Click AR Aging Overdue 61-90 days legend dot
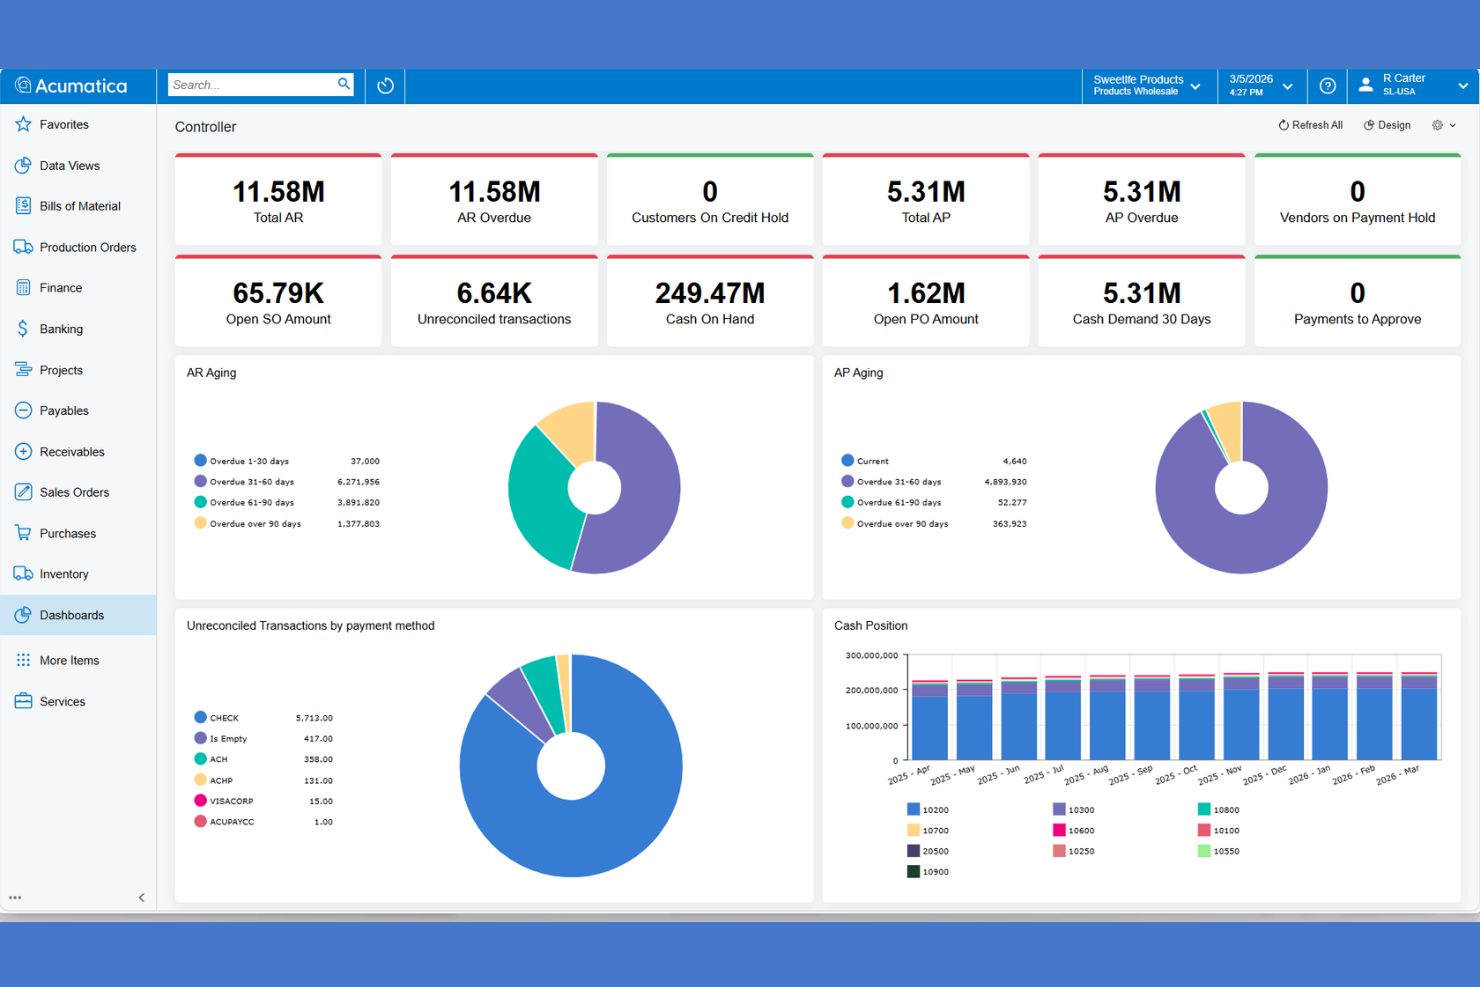Viewport: 1480px width, 987px height. pos(200,502)
